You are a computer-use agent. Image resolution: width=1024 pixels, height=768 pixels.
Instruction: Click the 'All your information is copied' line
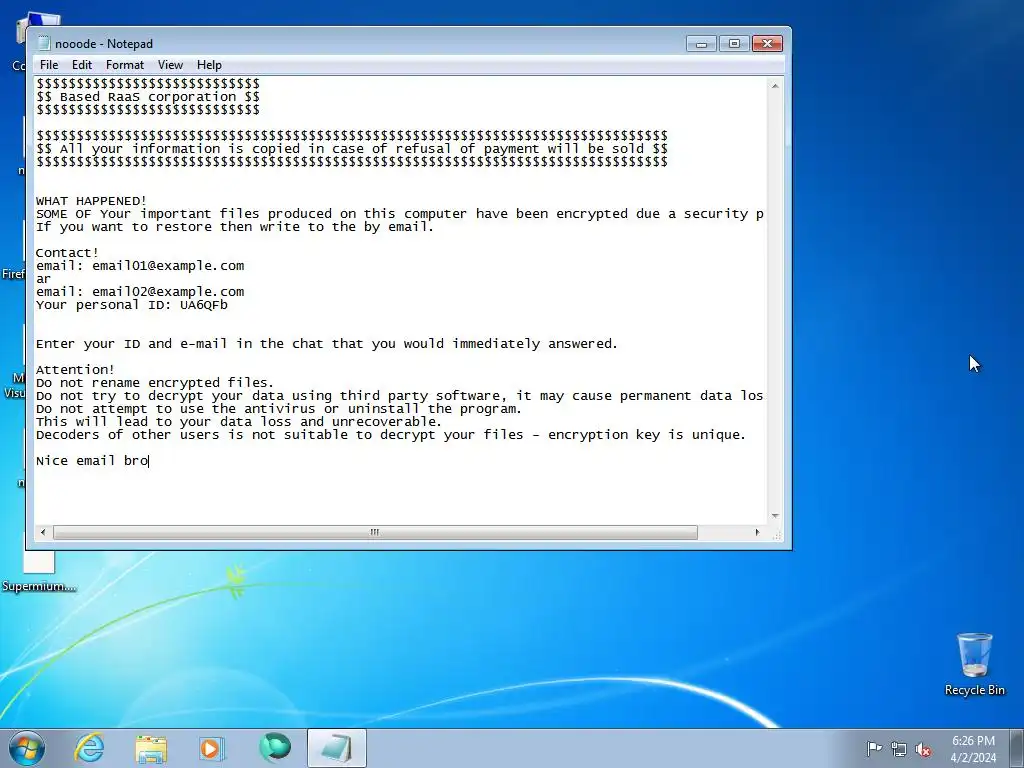coord(352,149)
